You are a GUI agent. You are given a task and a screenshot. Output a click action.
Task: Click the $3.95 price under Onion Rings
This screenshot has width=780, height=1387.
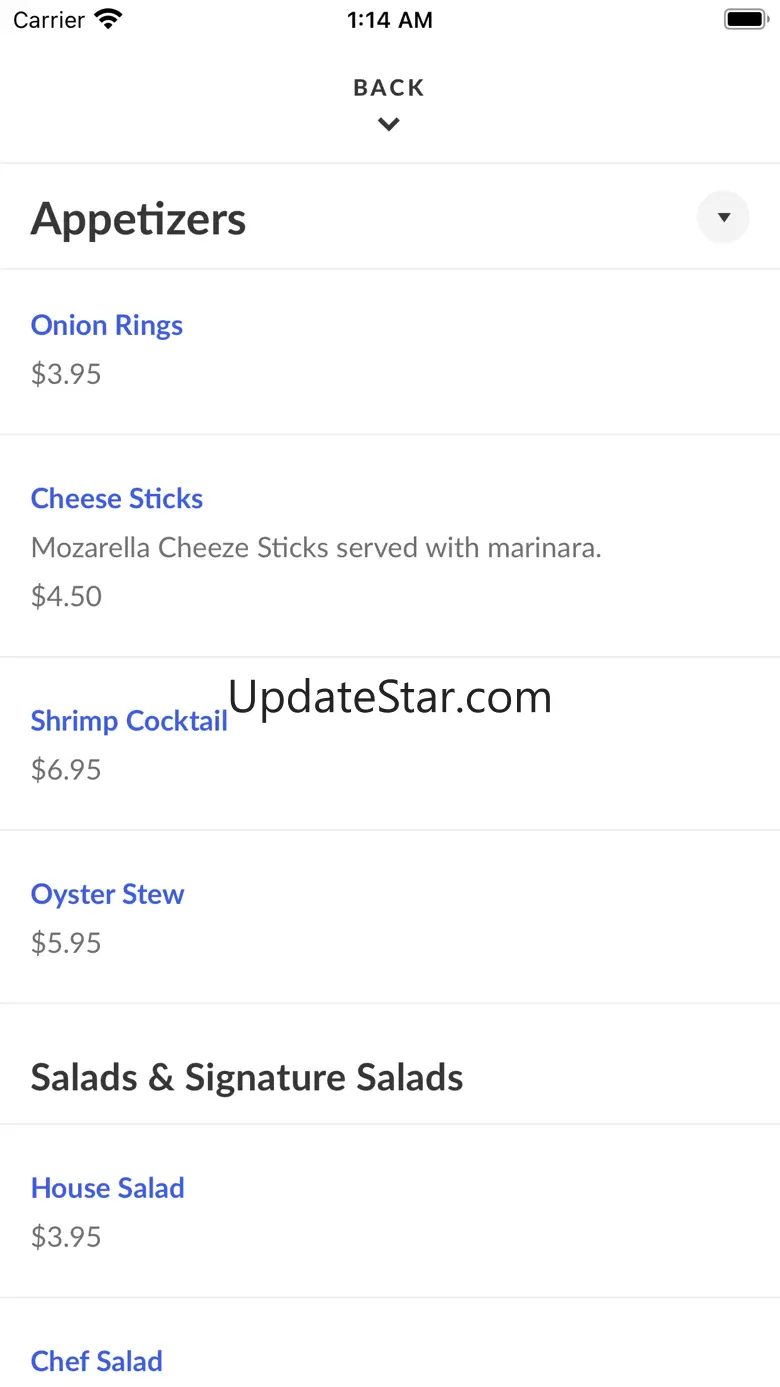[67, 375]
